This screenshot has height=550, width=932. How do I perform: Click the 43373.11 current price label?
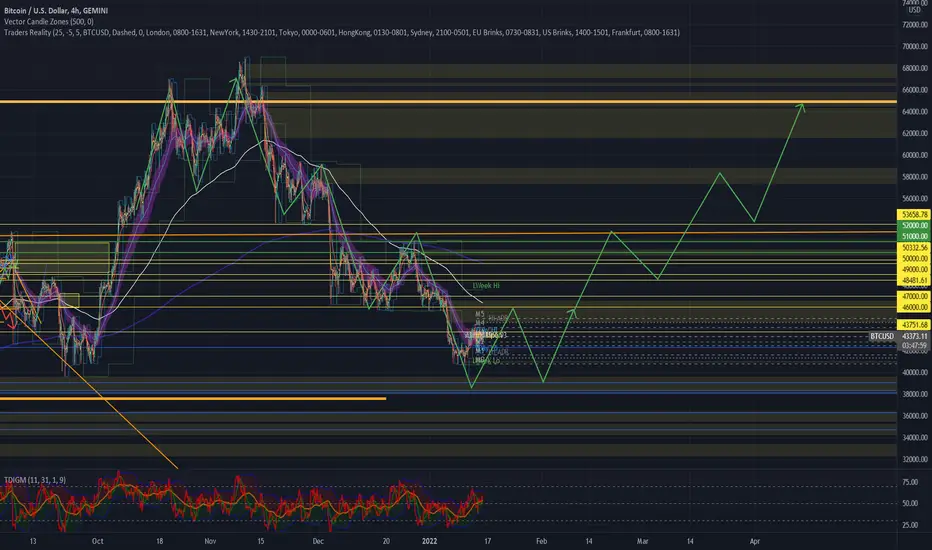click(x=914, y=336)
